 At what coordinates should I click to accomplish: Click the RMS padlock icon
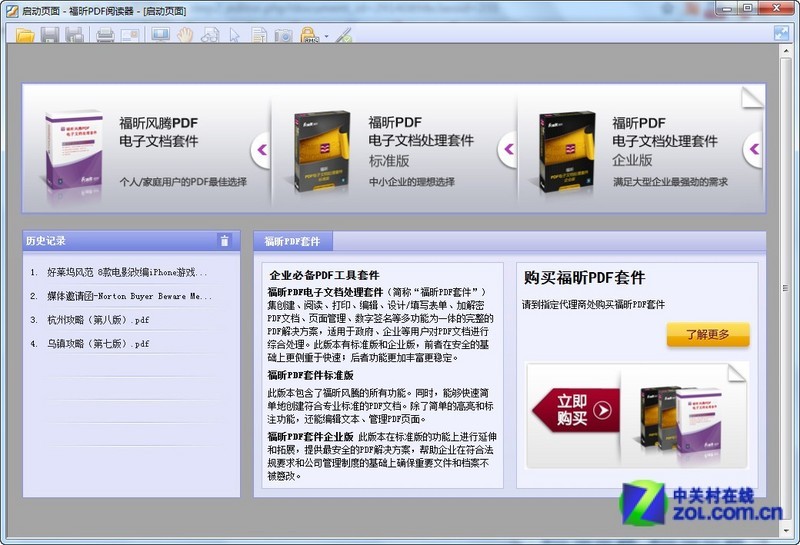tap(309, 35)
